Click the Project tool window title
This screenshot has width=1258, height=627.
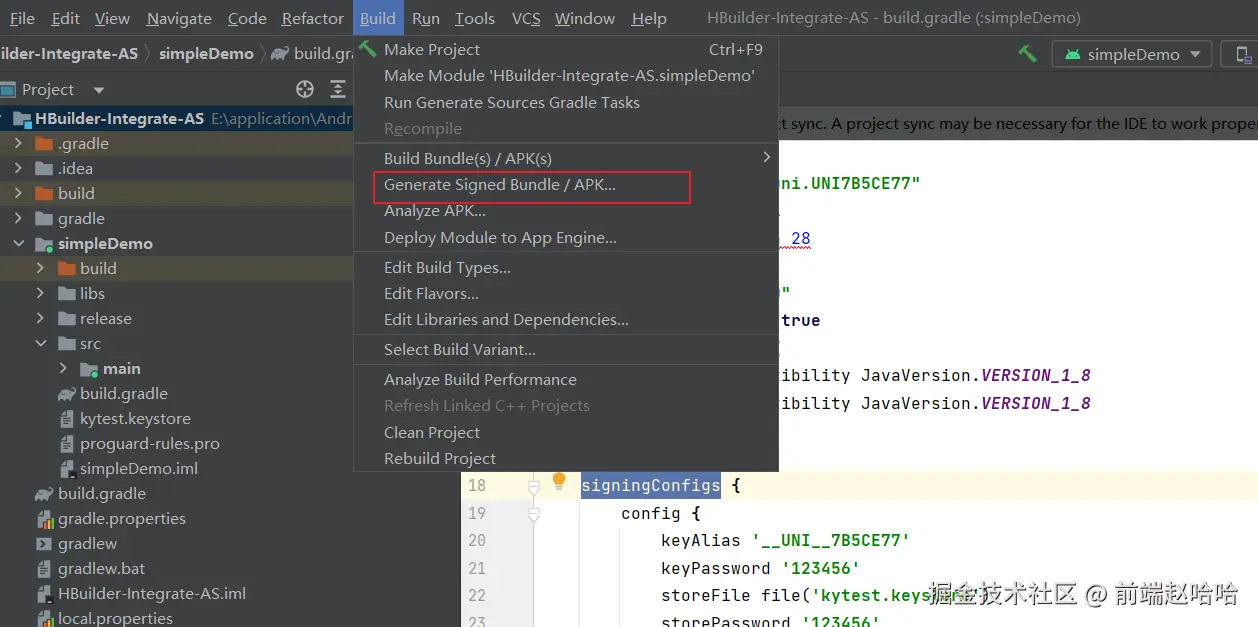click(48, 89)
